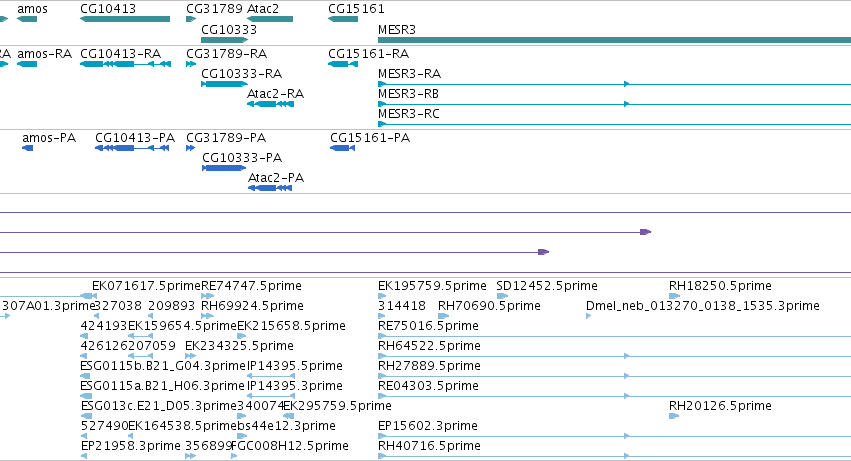Select the CG10333-PA protein bar

[224, 168]
